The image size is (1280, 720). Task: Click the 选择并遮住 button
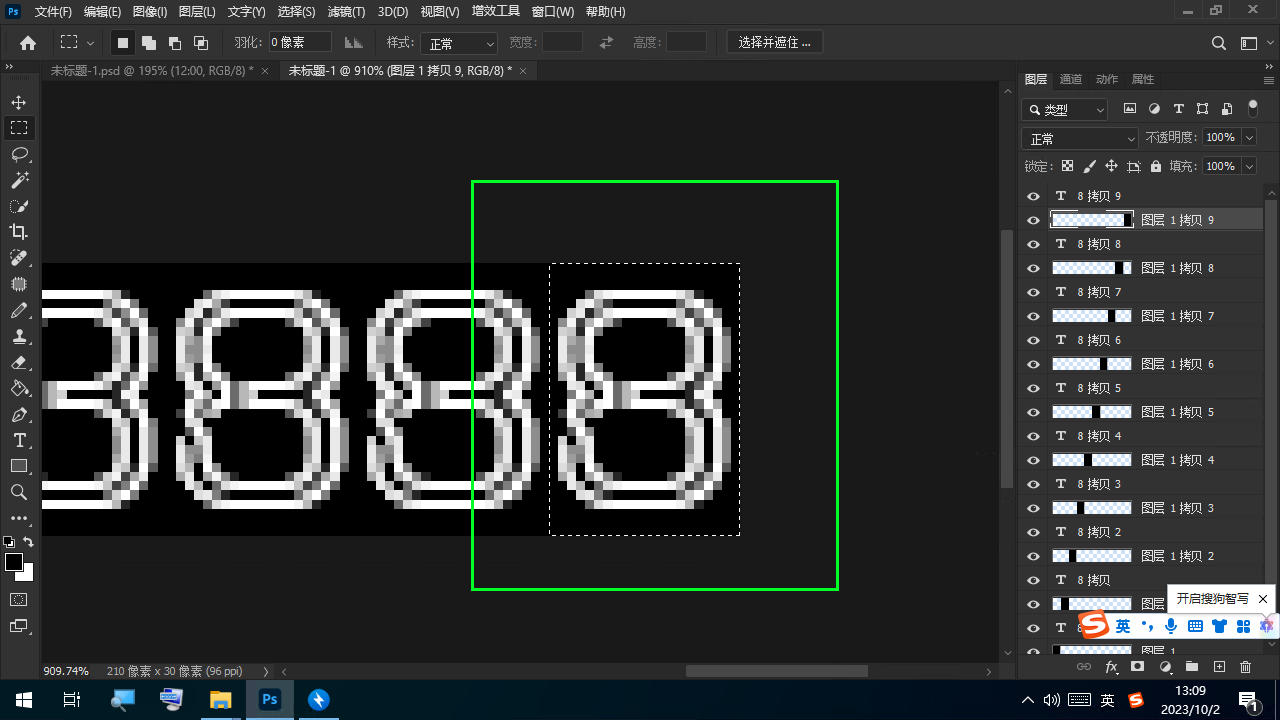click(775, 42)
